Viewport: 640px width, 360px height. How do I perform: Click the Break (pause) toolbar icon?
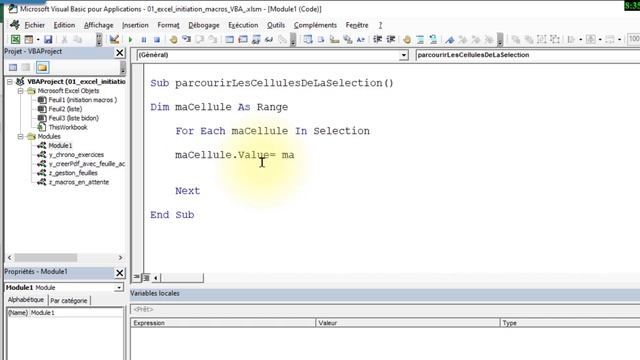(144, 40)
